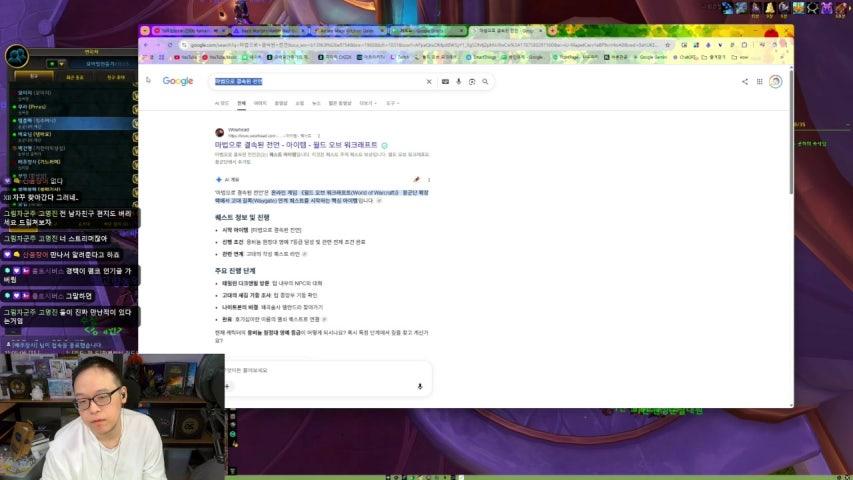
Task: Click the plus icon in AI question box
Action: [x=227, y=386]
